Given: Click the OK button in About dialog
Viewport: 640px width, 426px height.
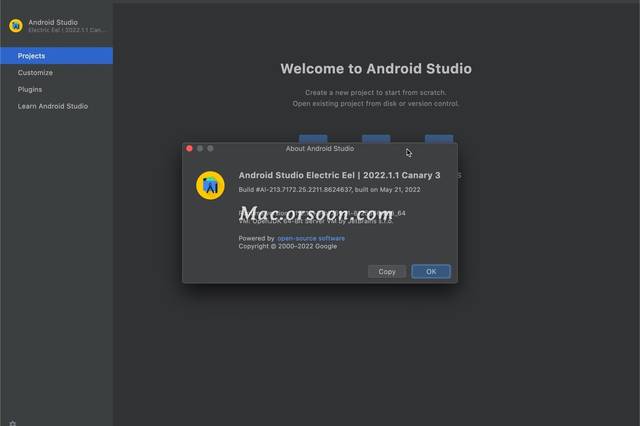Looking at the screenshot, I should tap(431, 271).
